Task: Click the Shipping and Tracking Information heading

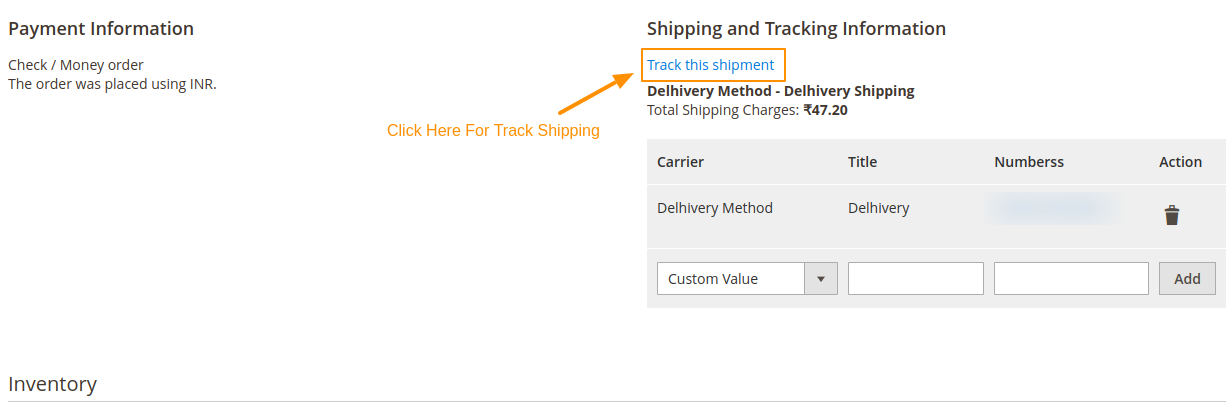Action: 796,29
